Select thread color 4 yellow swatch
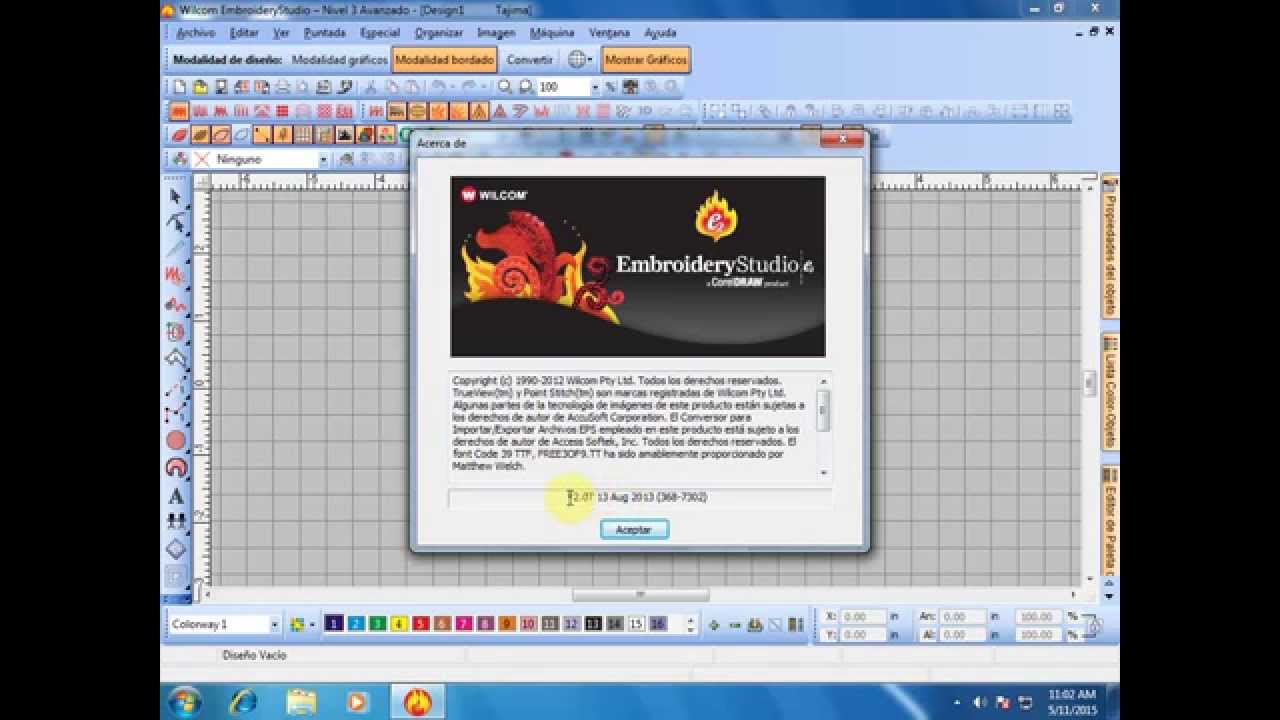Image resolution: width=1280 pixels, height=720 pixels. coord(399,624)
